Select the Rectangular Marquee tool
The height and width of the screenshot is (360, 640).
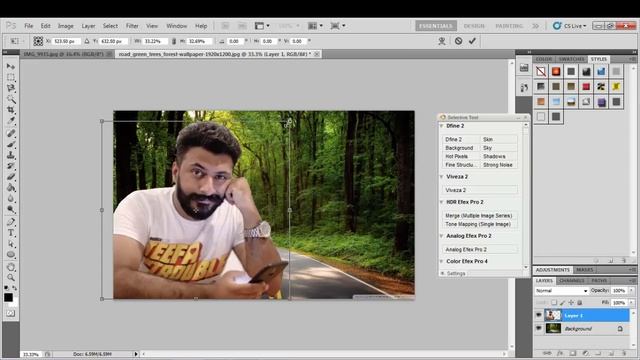click(11, 77)
